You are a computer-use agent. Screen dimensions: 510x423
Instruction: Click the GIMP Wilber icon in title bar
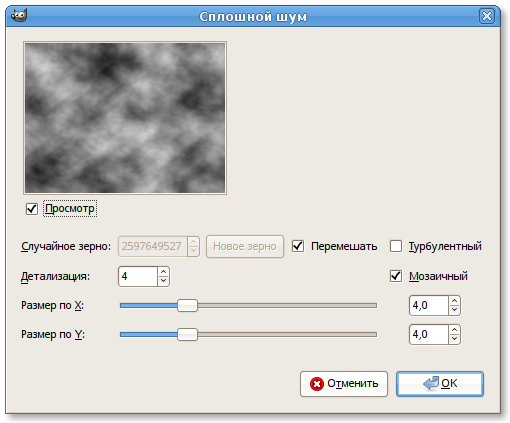(19, 15)
